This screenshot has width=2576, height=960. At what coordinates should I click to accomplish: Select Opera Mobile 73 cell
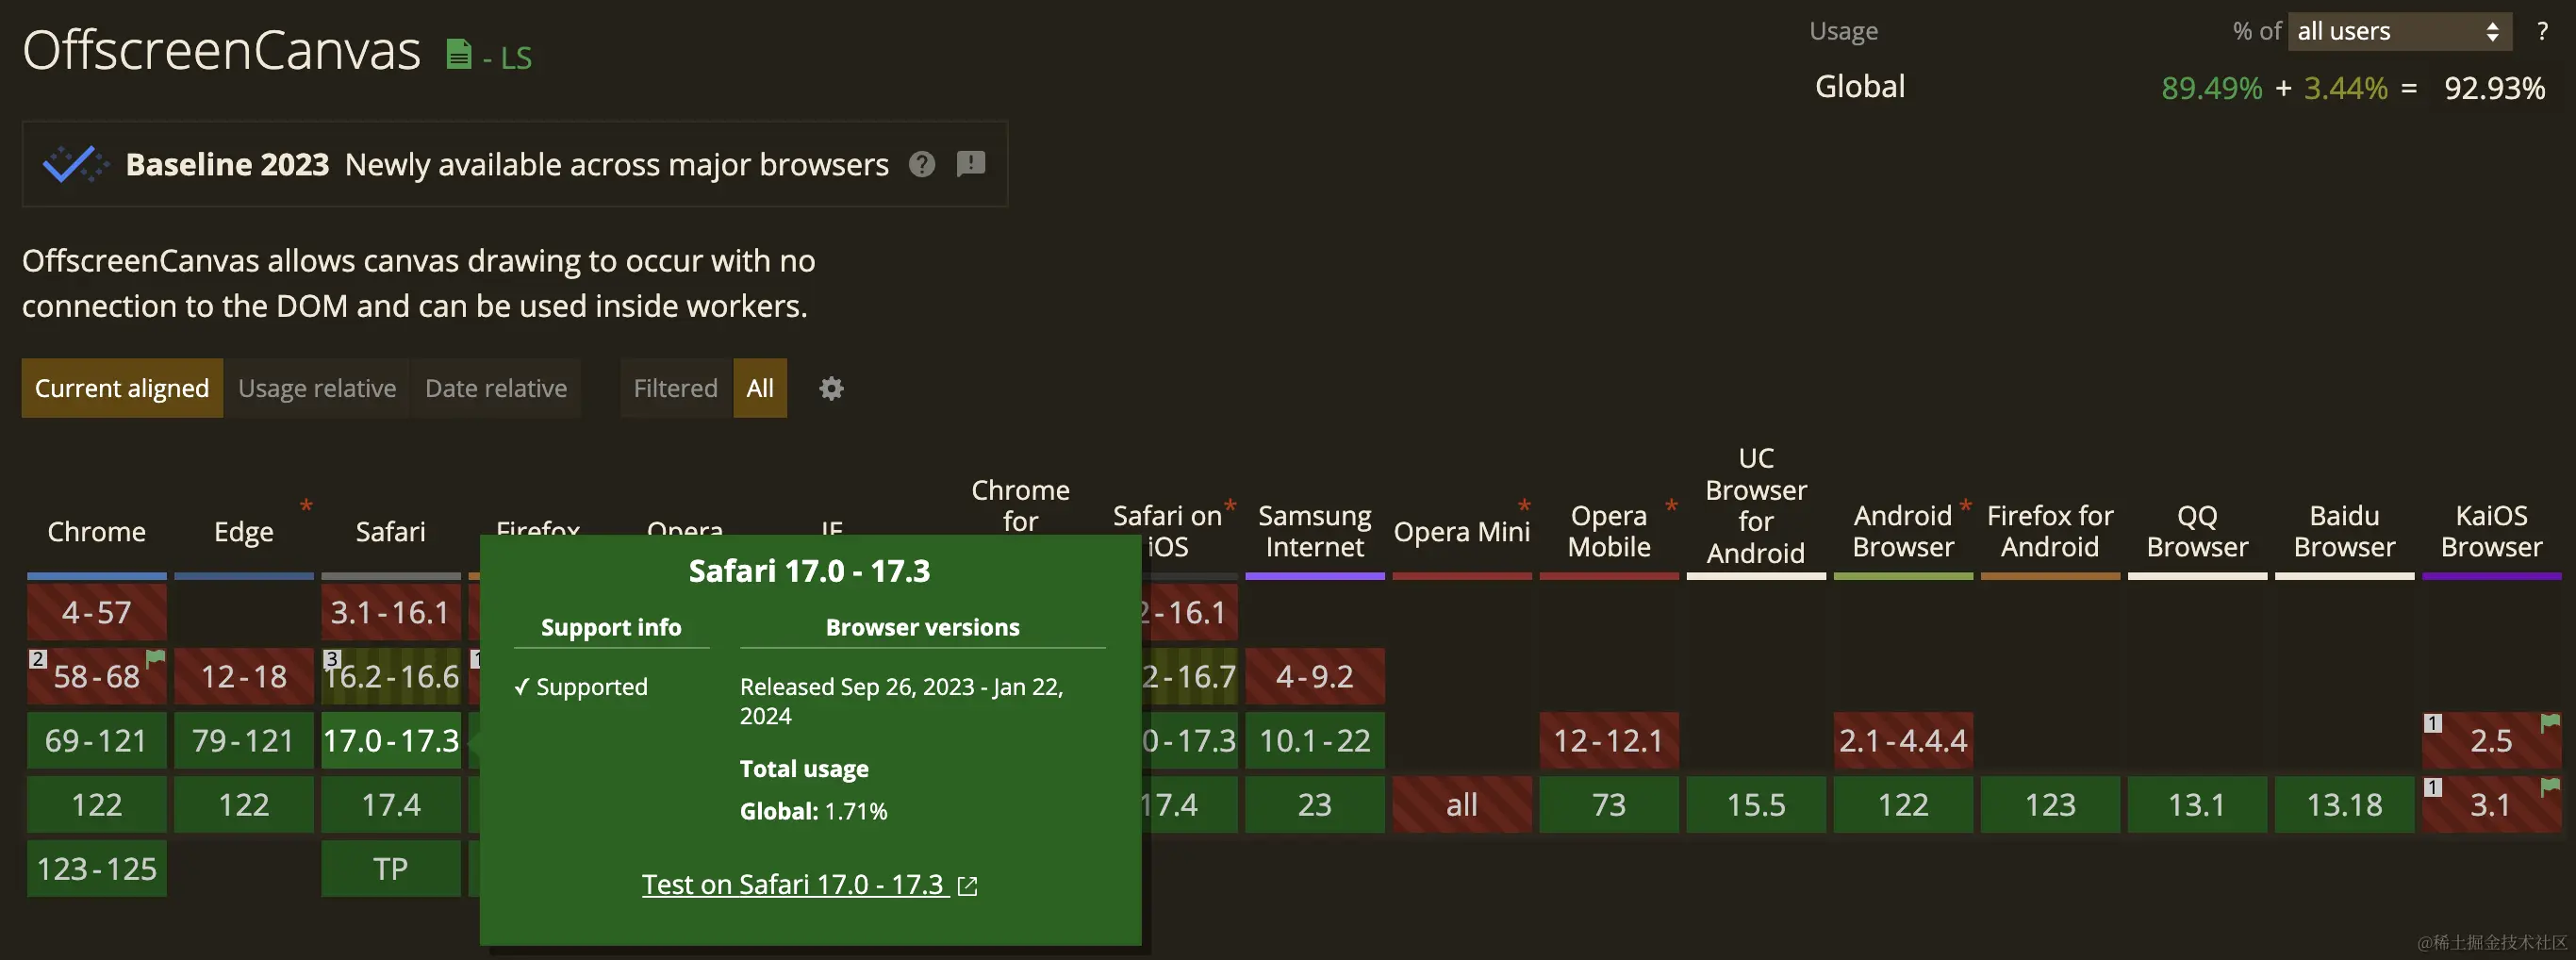coord(1609,804)
